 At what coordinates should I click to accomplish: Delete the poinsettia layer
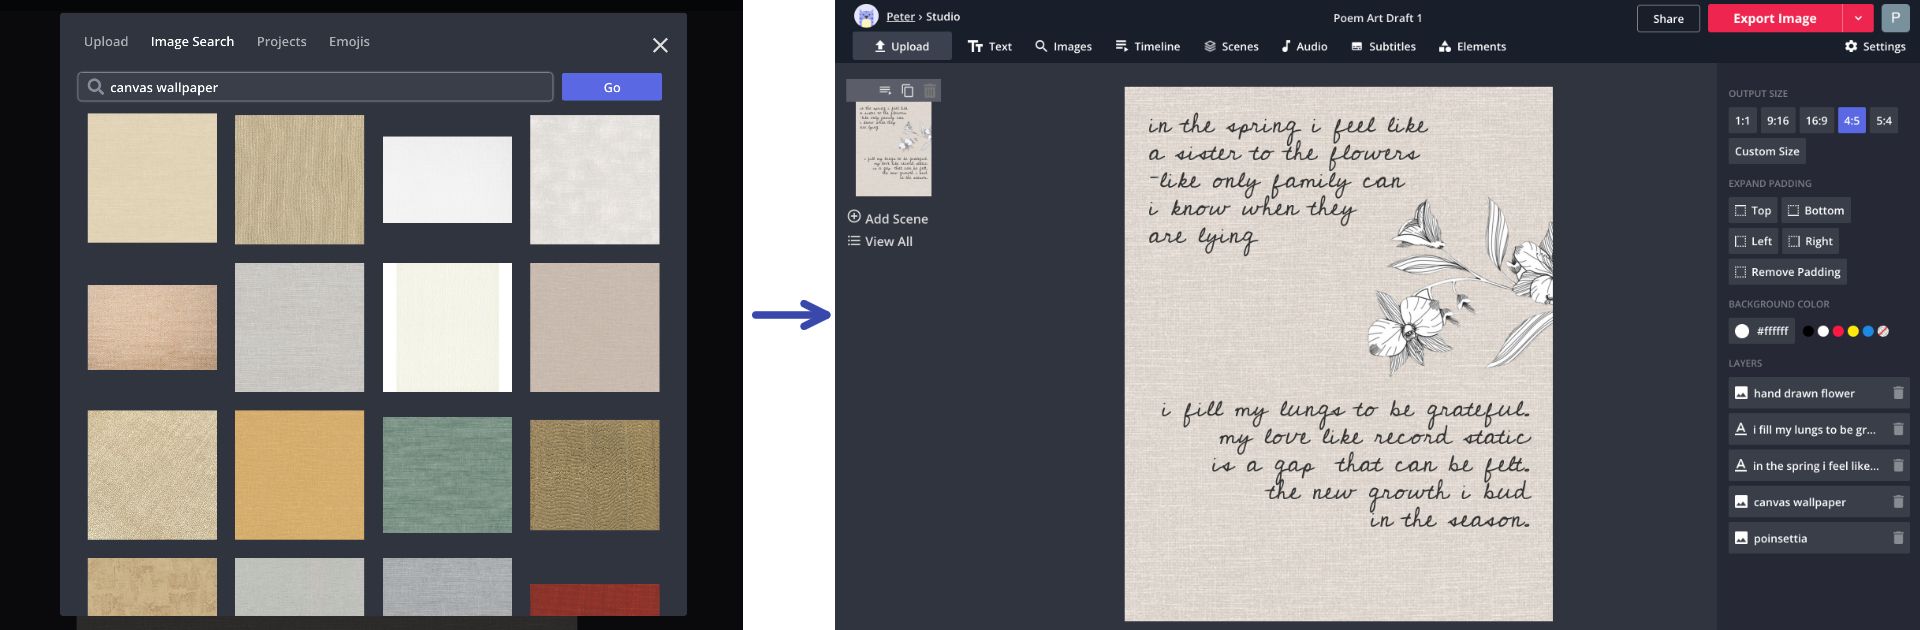(x=1898, y=538)
